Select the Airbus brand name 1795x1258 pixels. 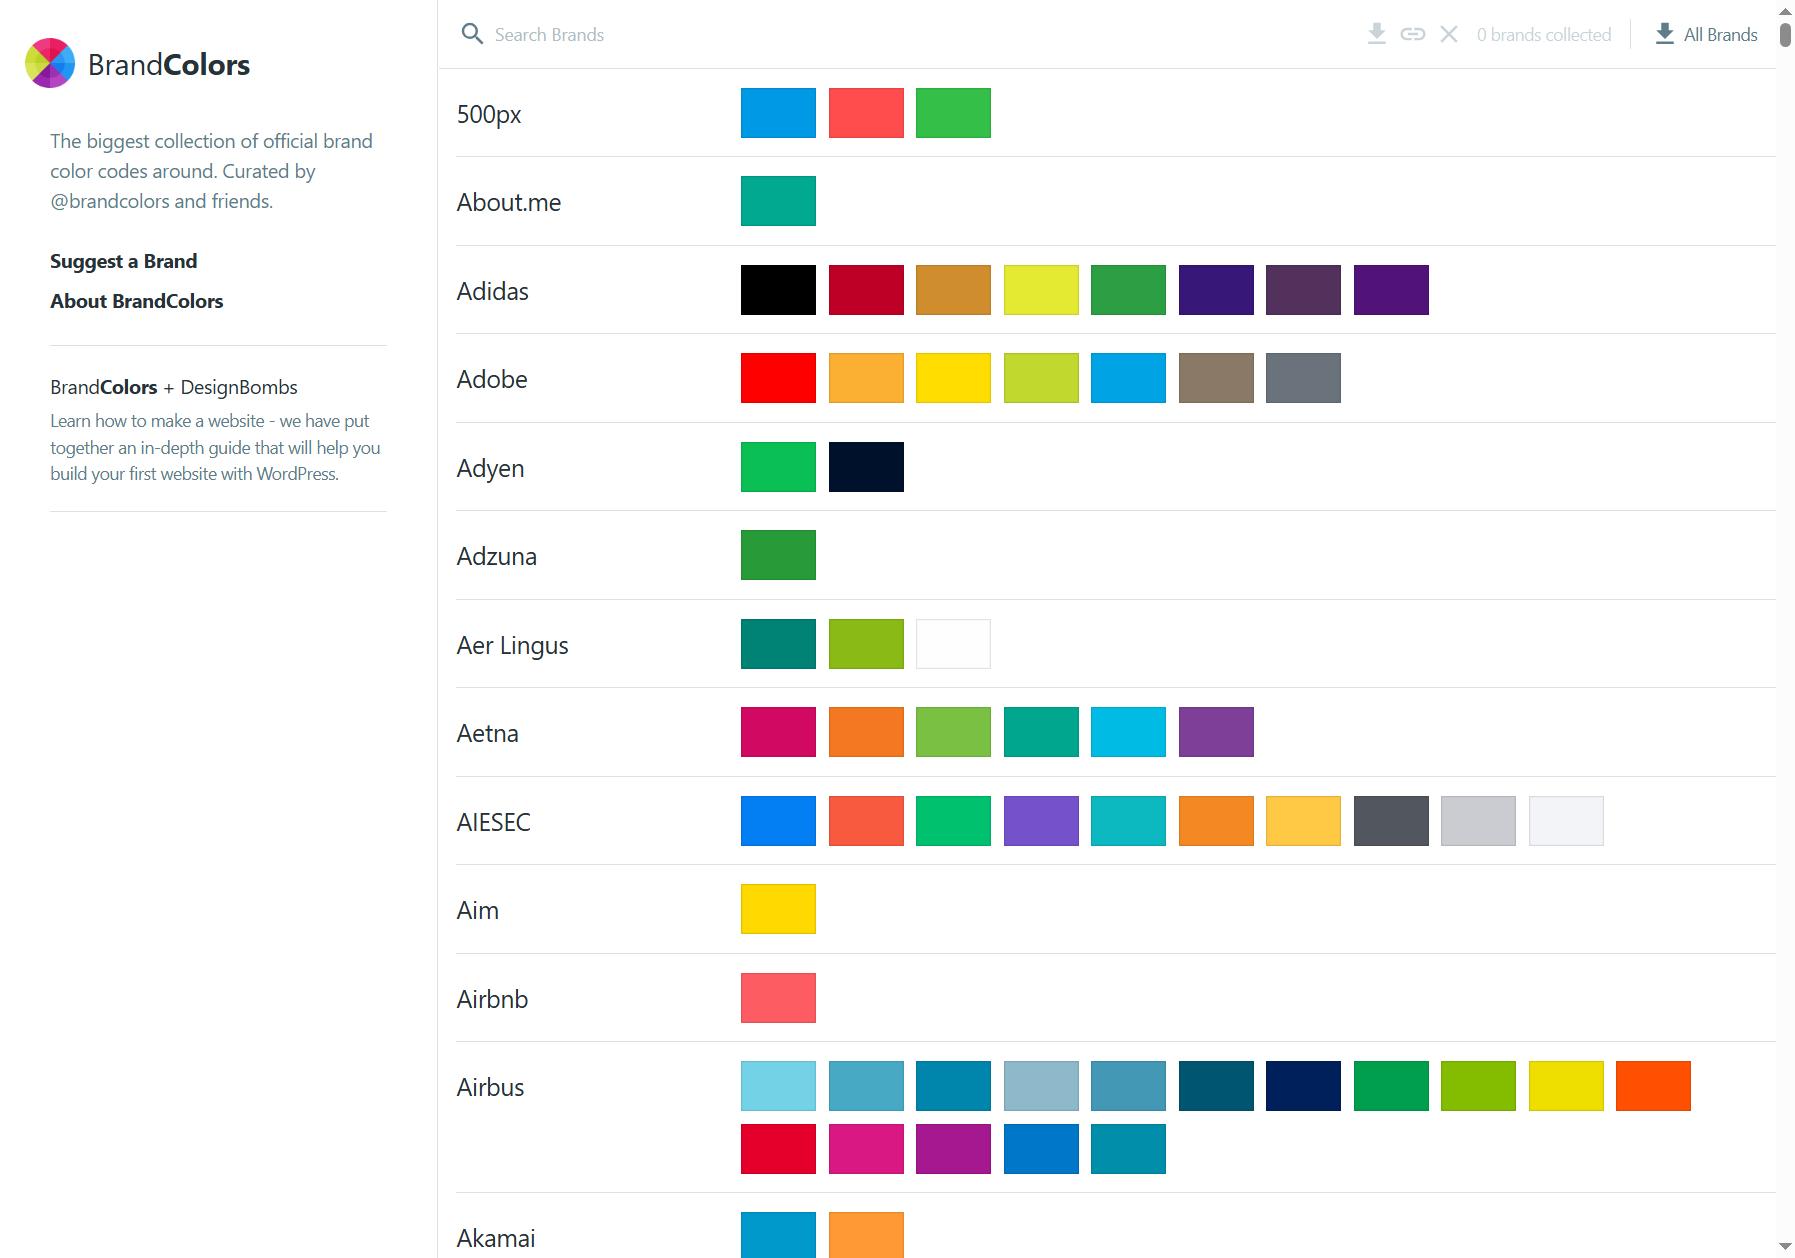tap(490, 1087)
